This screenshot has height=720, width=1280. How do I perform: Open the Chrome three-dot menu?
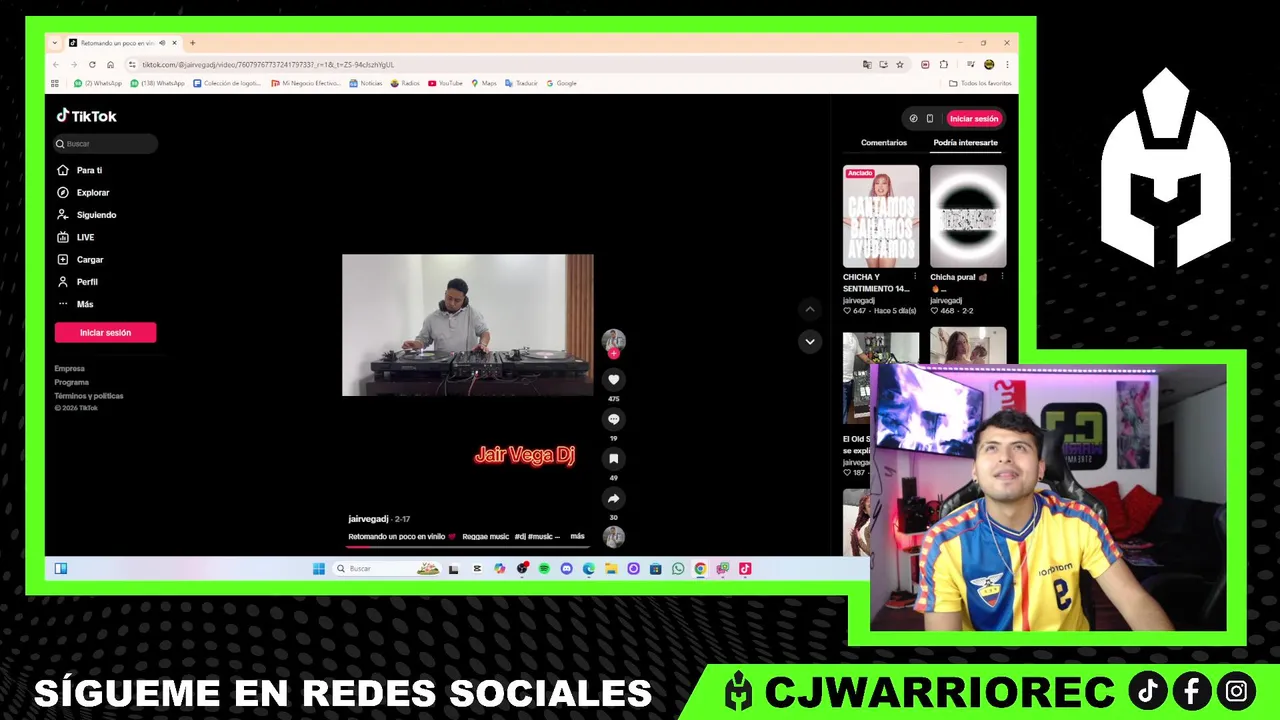pyautogui.click(x=1007, y=64)
